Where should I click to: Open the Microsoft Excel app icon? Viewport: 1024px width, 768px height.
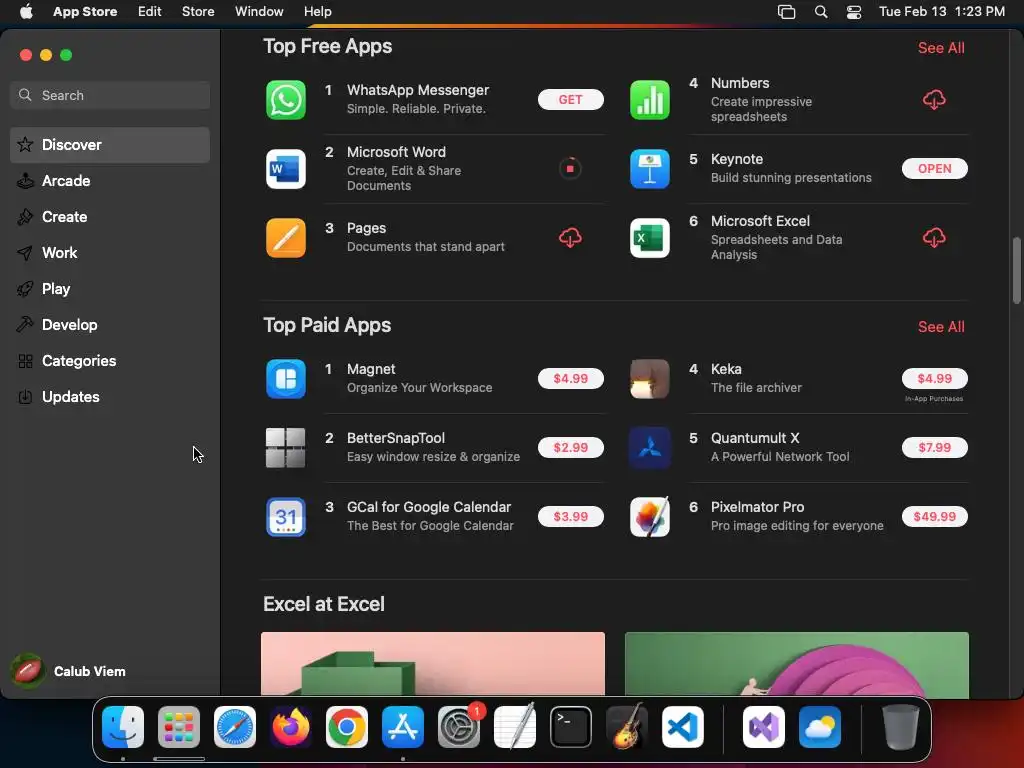tap(649, 238)
